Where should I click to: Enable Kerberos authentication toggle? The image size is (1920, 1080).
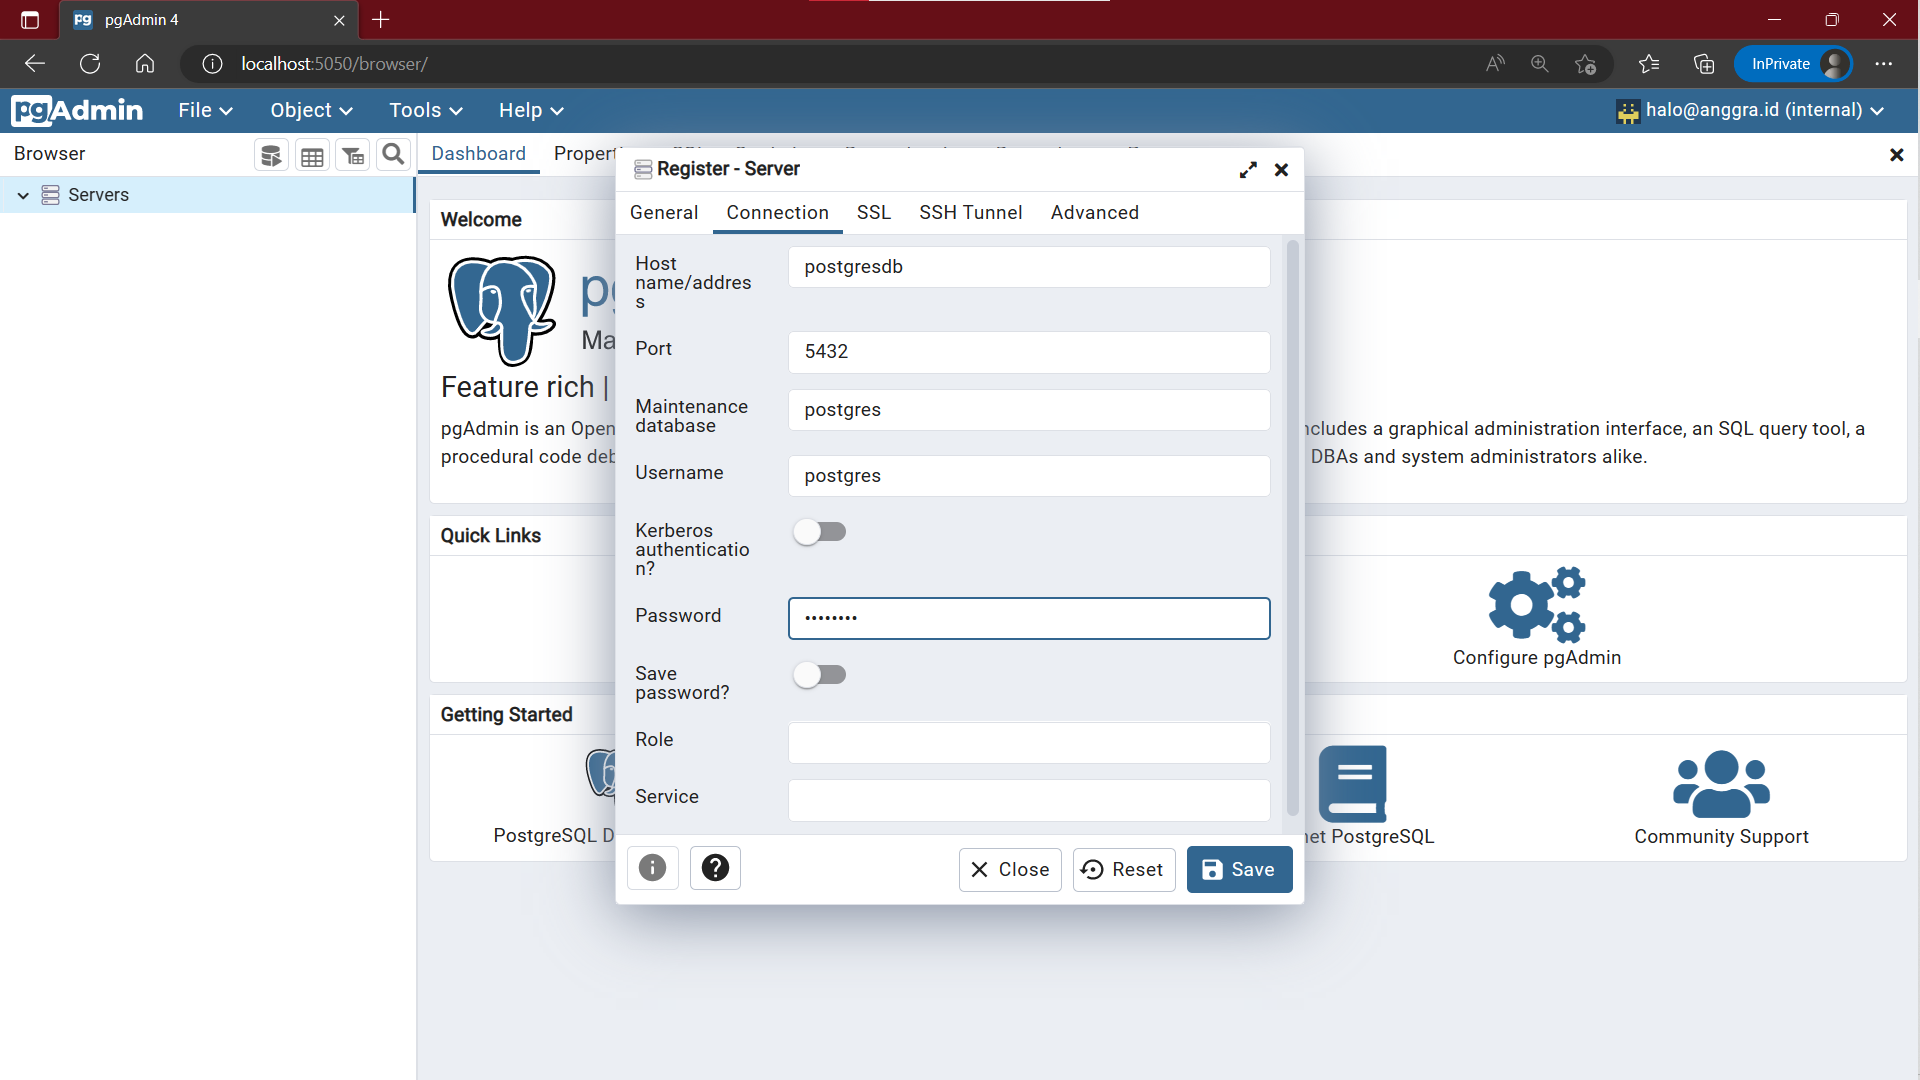[820, 532]
